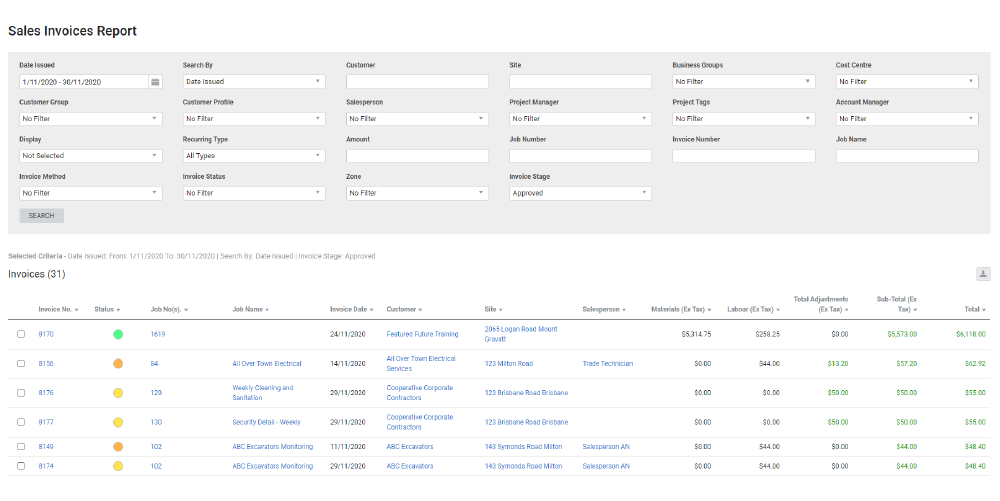
Task: Click the Invoice Number input field
Action: tap(744, 156)
